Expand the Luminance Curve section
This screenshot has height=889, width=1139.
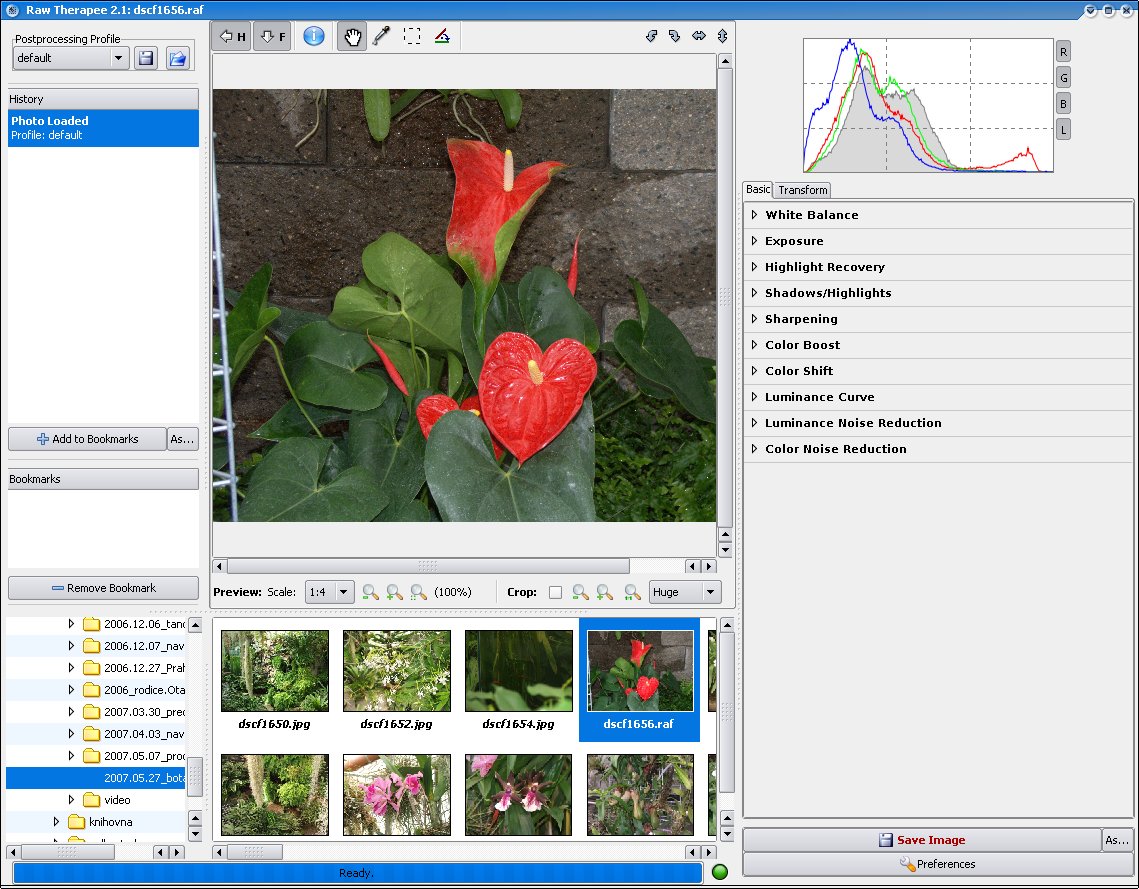(819, 397)
